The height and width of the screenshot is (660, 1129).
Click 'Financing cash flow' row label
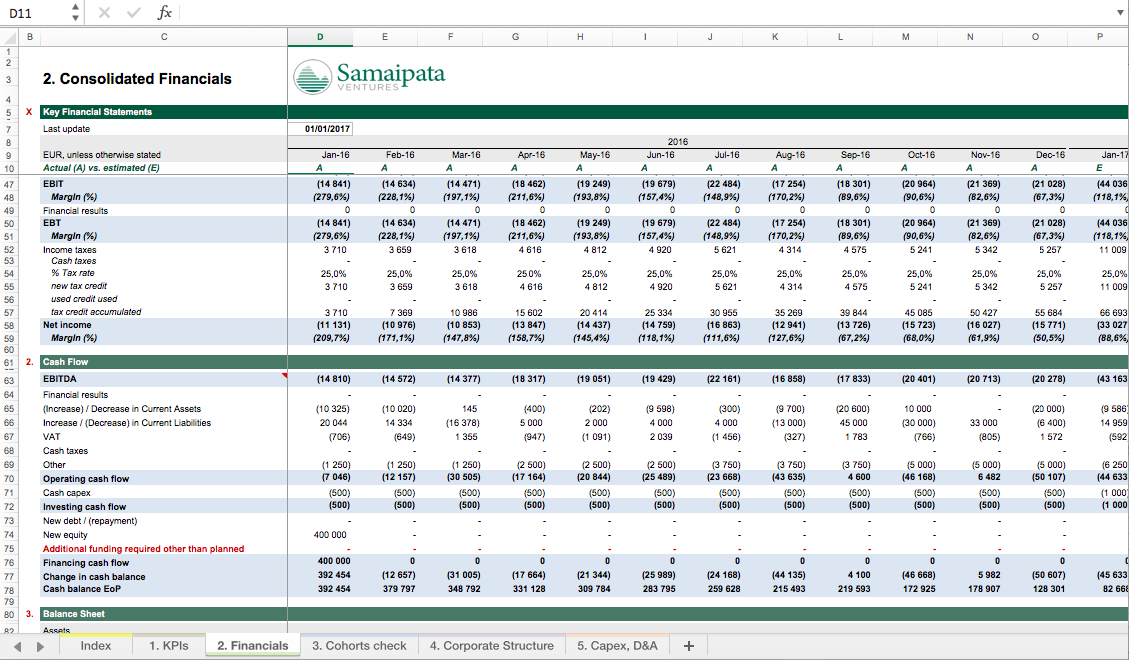tap(86, 563)
